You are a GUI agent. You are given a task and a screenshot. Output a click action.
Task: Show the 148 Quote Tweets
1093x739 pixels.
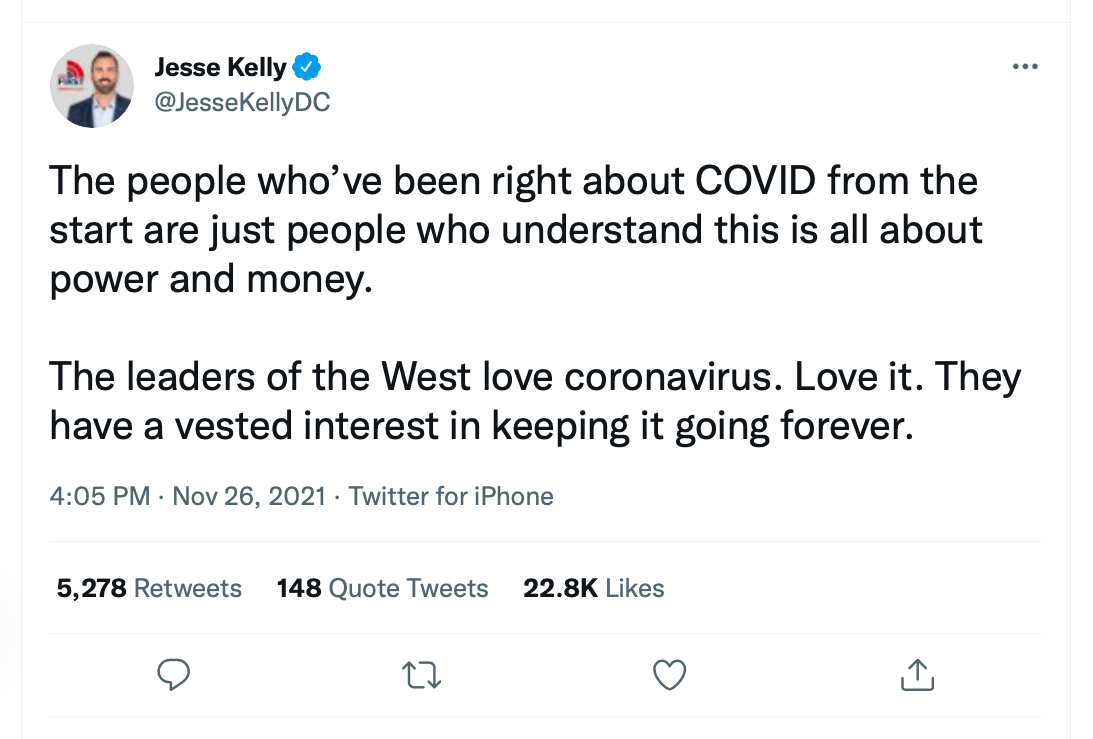(x=382, y=588)
